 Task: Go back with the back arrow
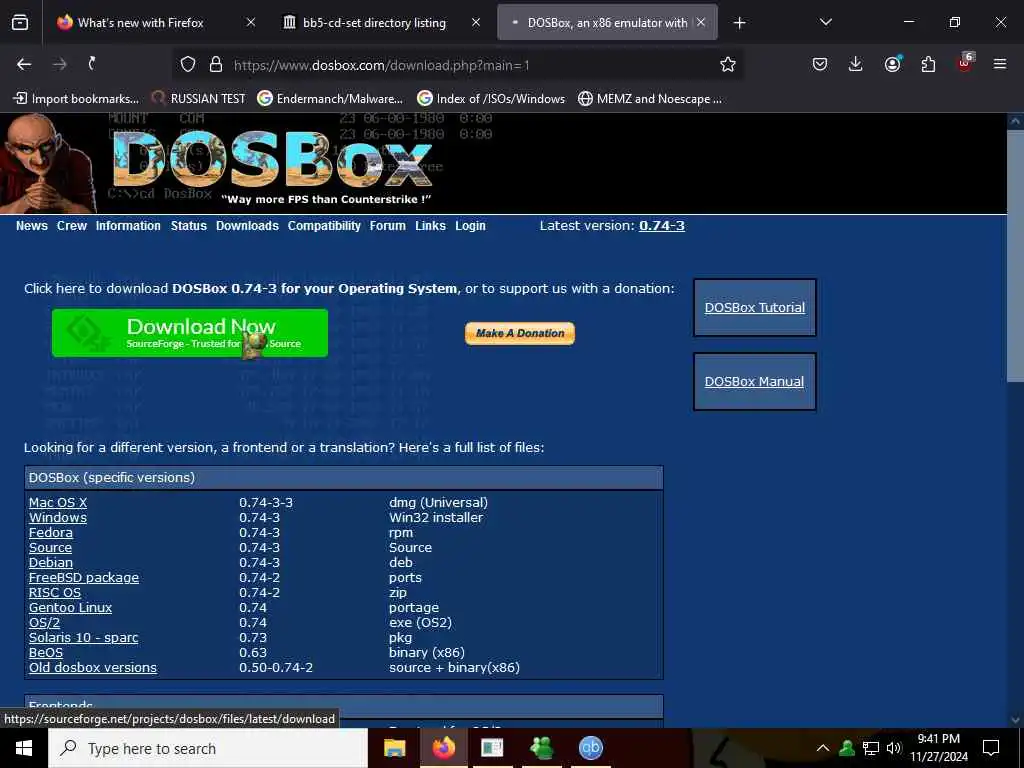pyautogui.click(x=24, y=64)
